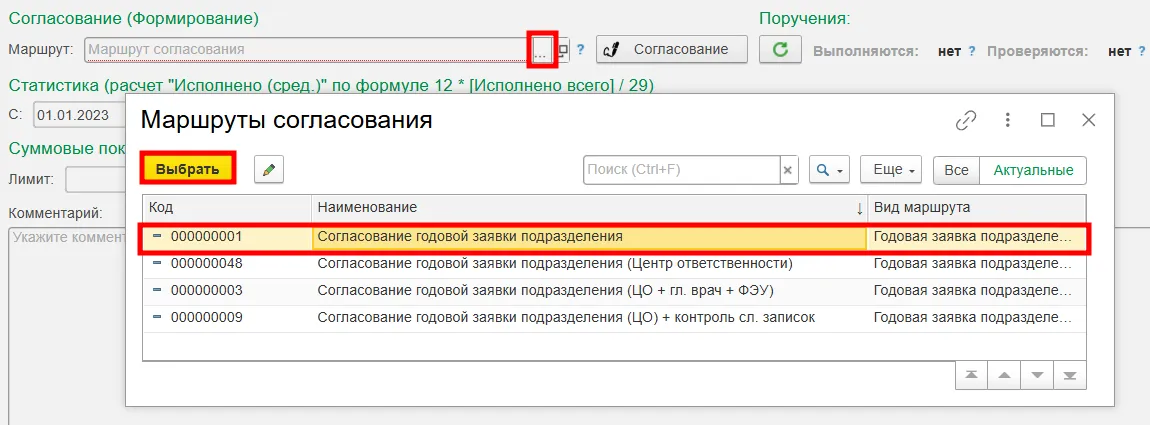The image size is (1150, 425).
Task: Select row with code 000000003
Action: tap(614, 291)
